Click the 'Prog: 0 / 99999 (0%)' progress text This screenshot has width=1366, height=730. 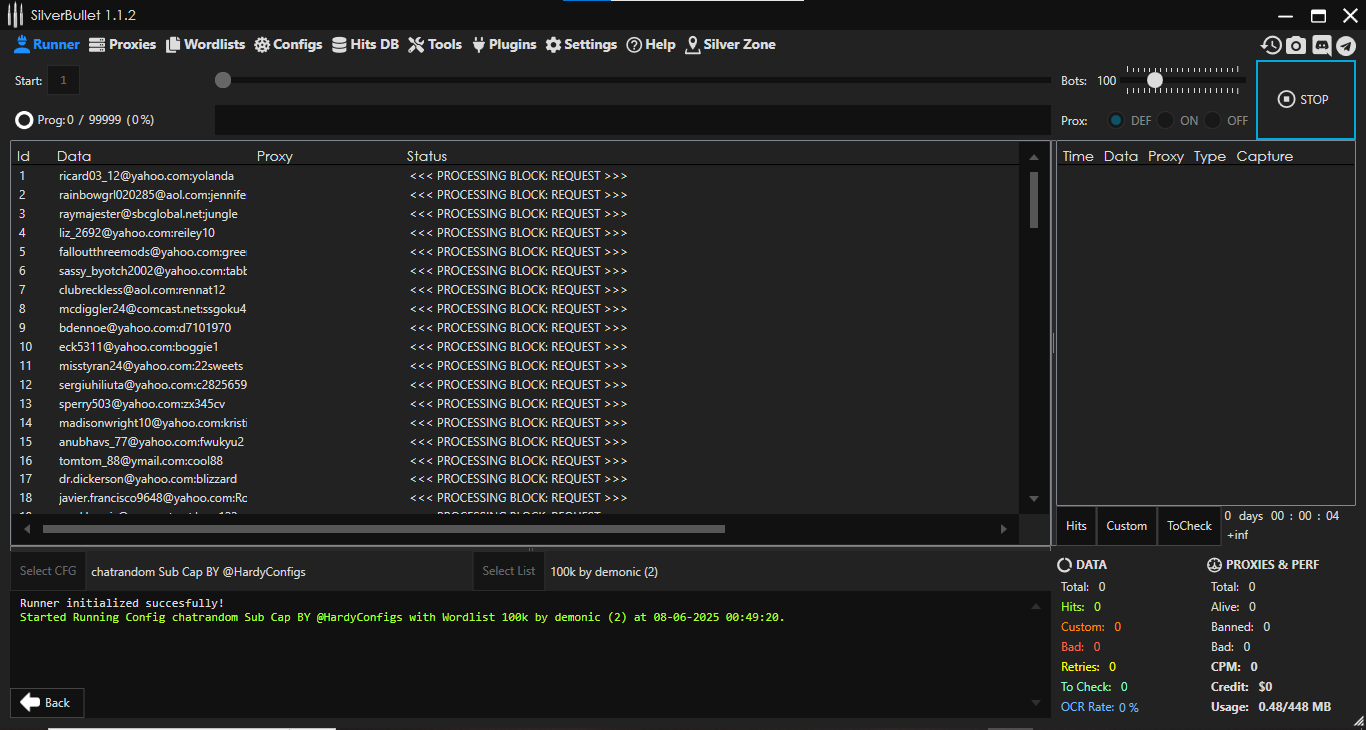[96, 120]
